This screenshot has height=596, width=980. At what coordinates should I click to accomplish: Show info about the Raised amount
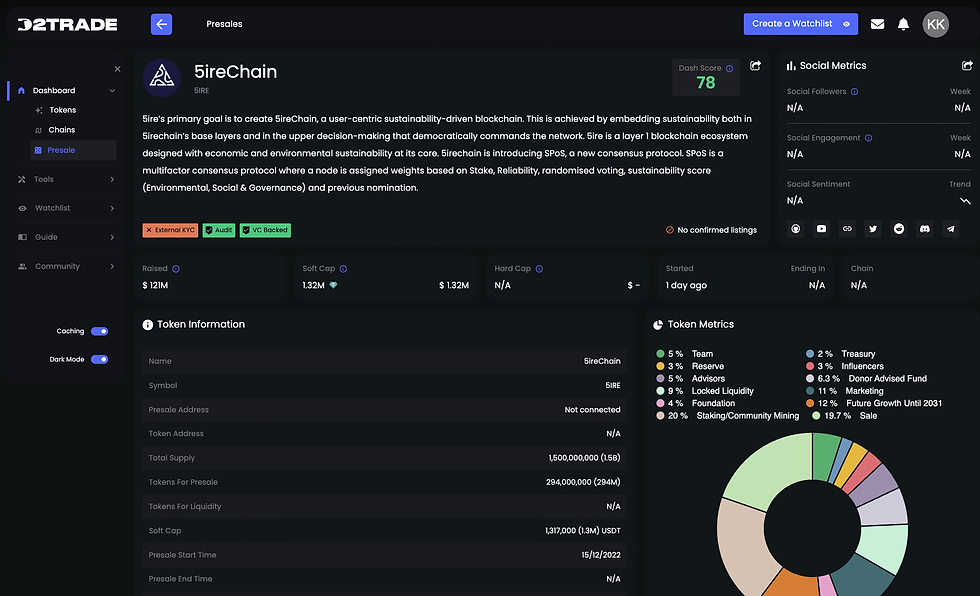(x=176, y=269)
